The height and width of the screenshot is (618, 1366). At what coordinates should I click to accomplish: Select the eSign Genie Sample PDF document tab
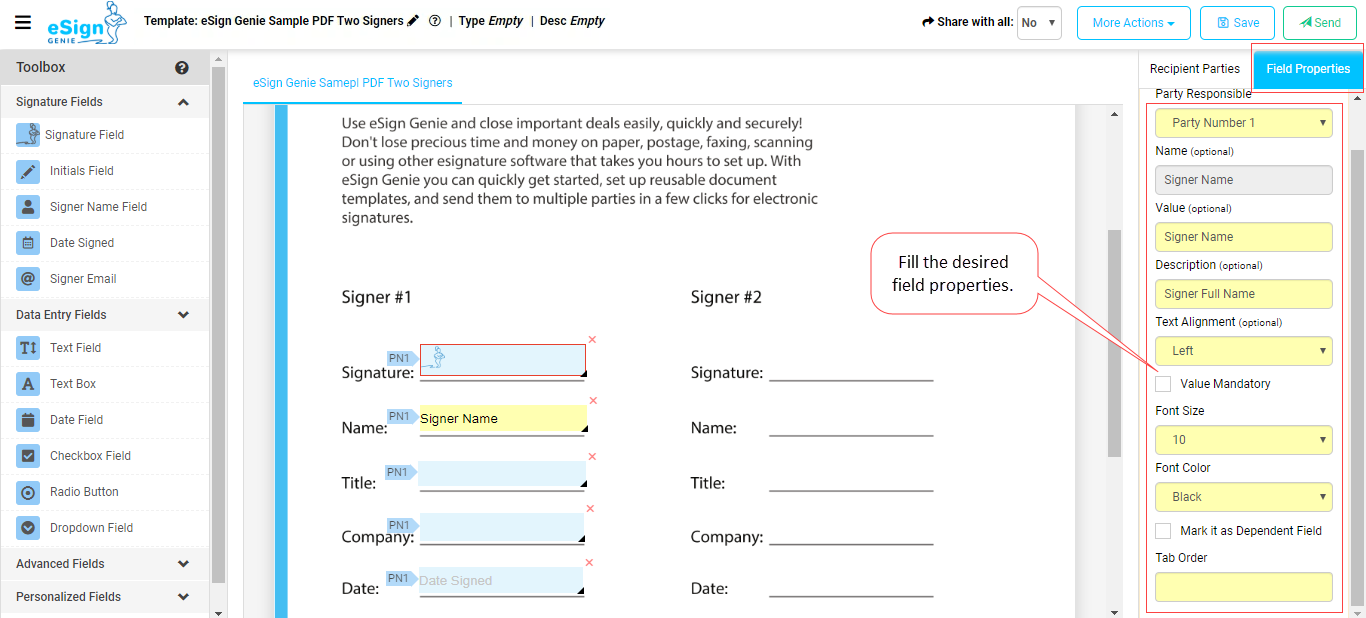352,83
